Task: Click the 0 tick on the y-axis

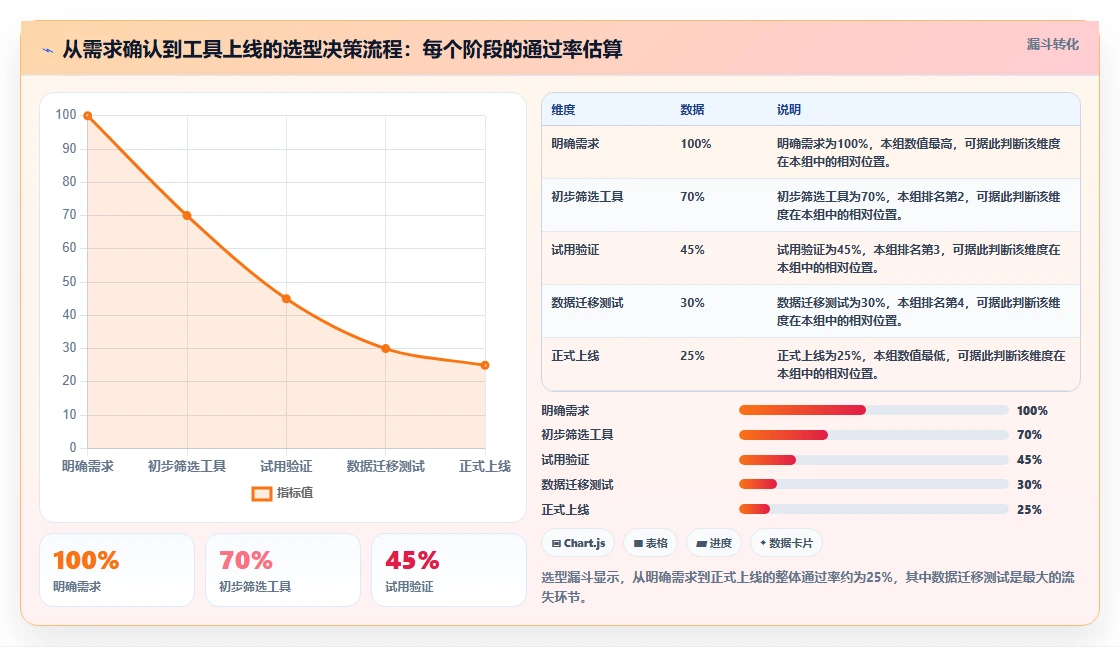Action: point(73,448)
